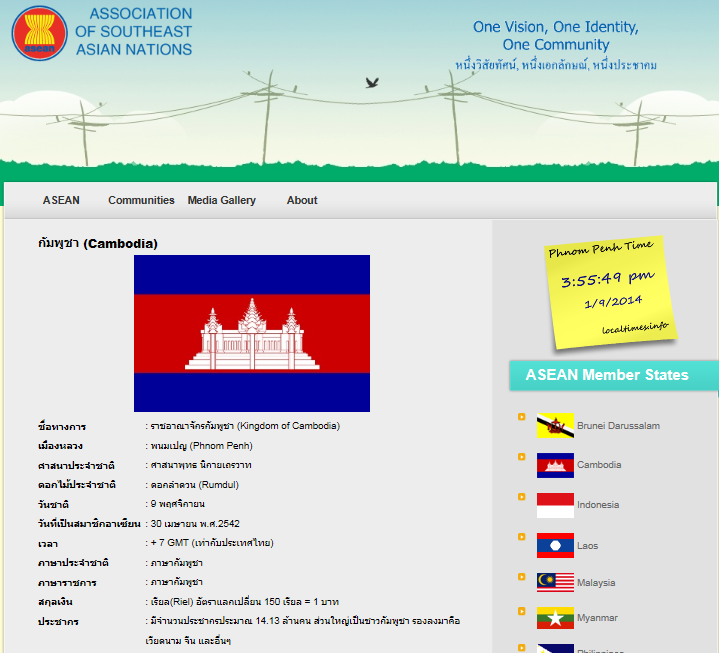Click the Cambodia flag in member list
719x653 pixels.
pos(555,465)
